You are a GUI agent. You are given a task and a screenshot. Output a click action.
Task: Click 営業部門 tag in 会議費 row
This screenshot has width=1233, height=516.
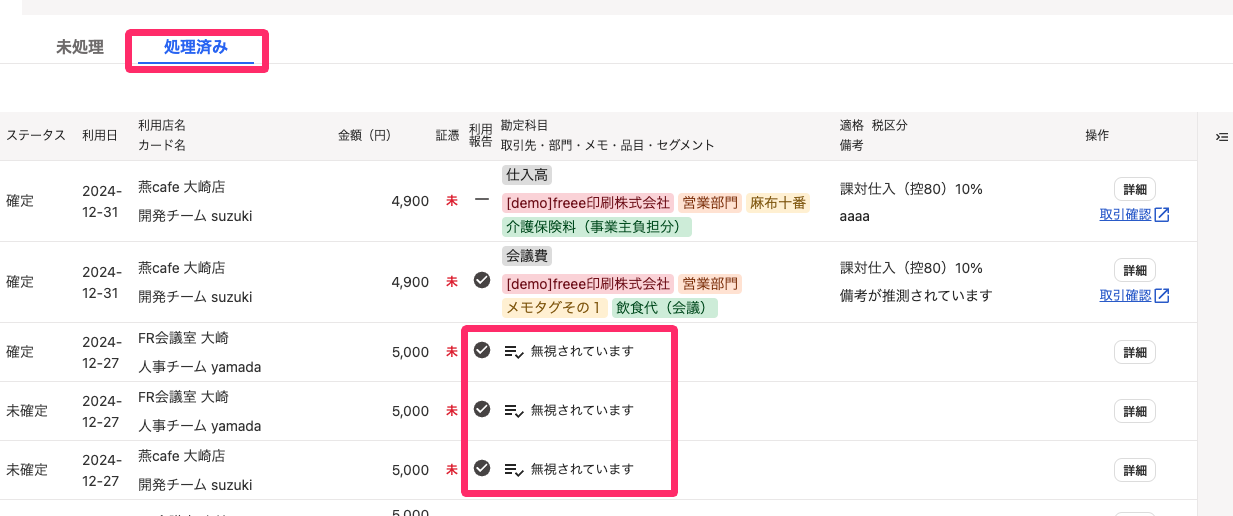click(710, 283)
